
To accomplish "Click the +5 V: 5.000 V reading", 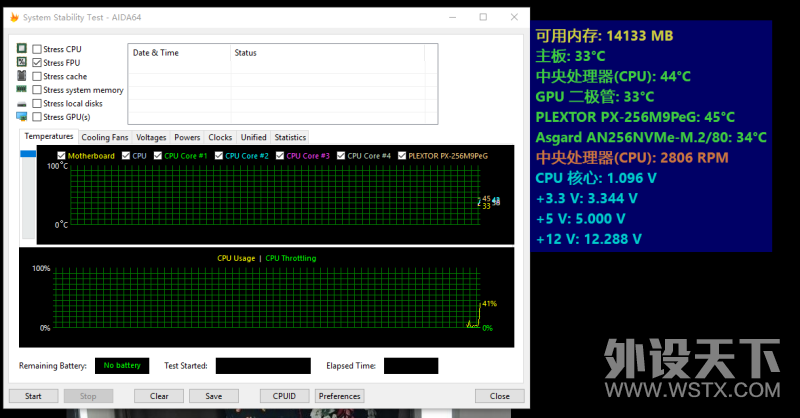I will click(x=580, y=218).
